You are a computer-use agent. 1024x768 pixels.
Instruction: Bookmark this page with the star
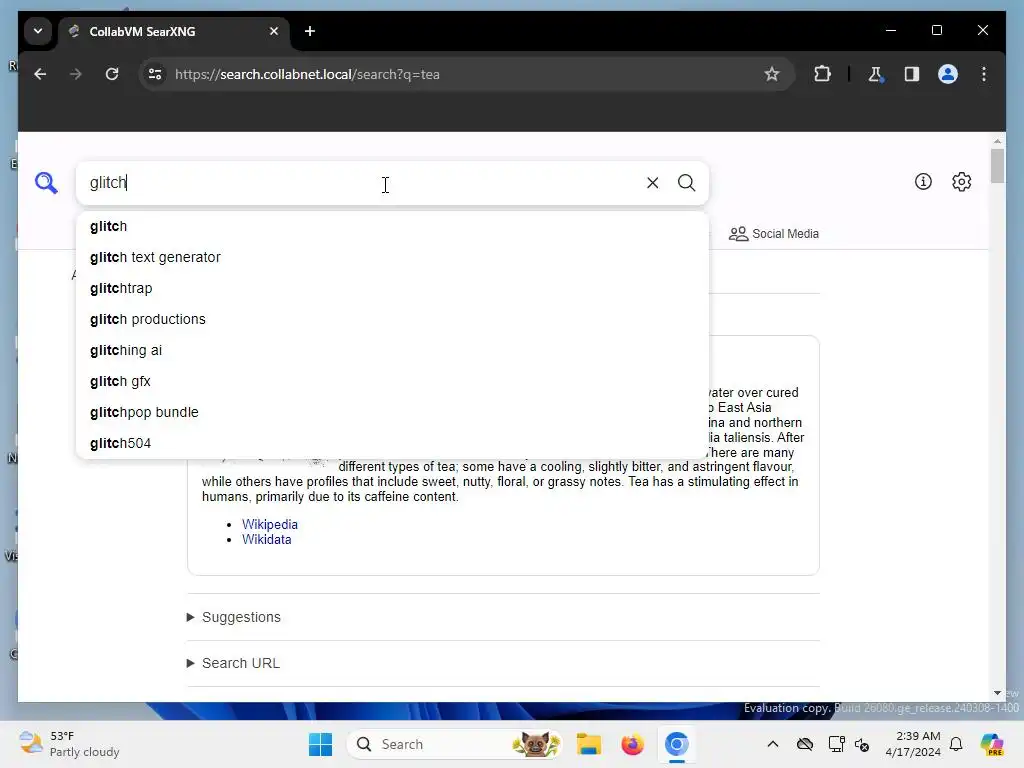772,74
